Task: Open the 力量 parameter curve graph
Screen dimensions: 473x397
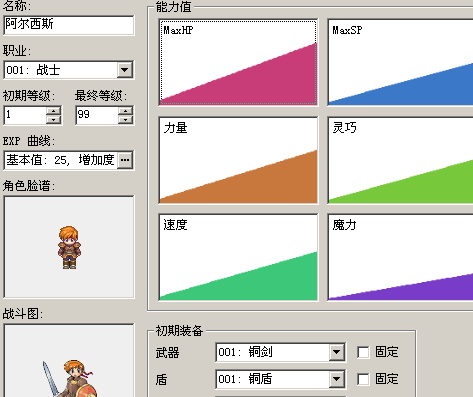Action: pos(238,160)
